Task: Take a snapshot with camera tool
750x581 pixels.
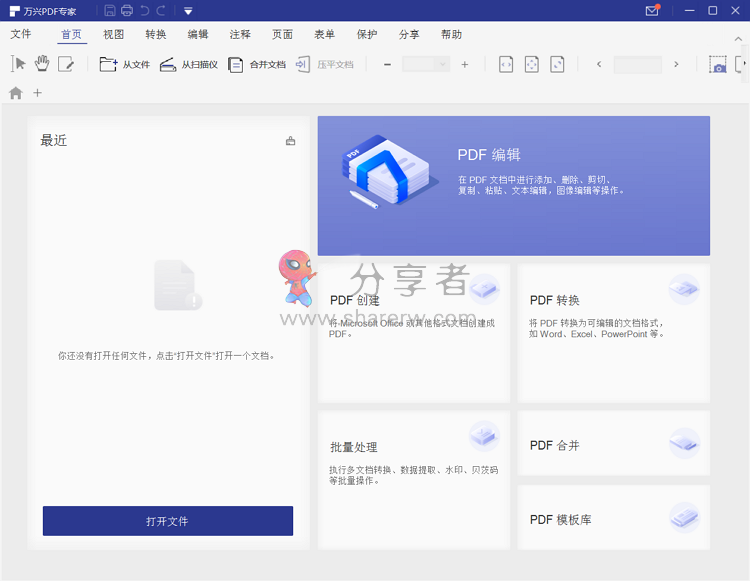Action: click(x=717, y=64)
